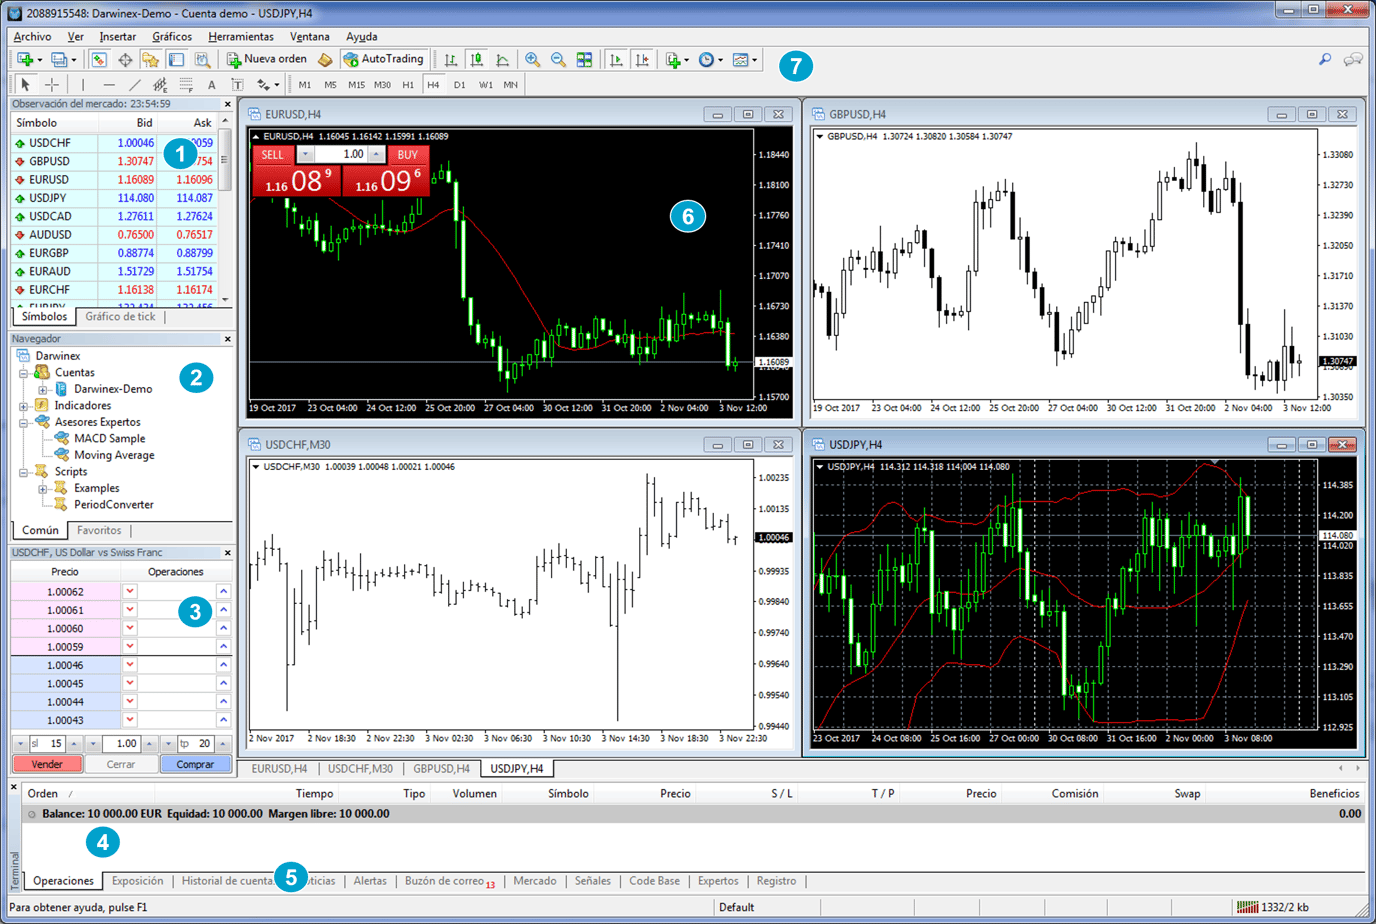Click the zoom out chart icon
The width and height of the screenshot is (1376, 924).
click(x=558, y=60)
